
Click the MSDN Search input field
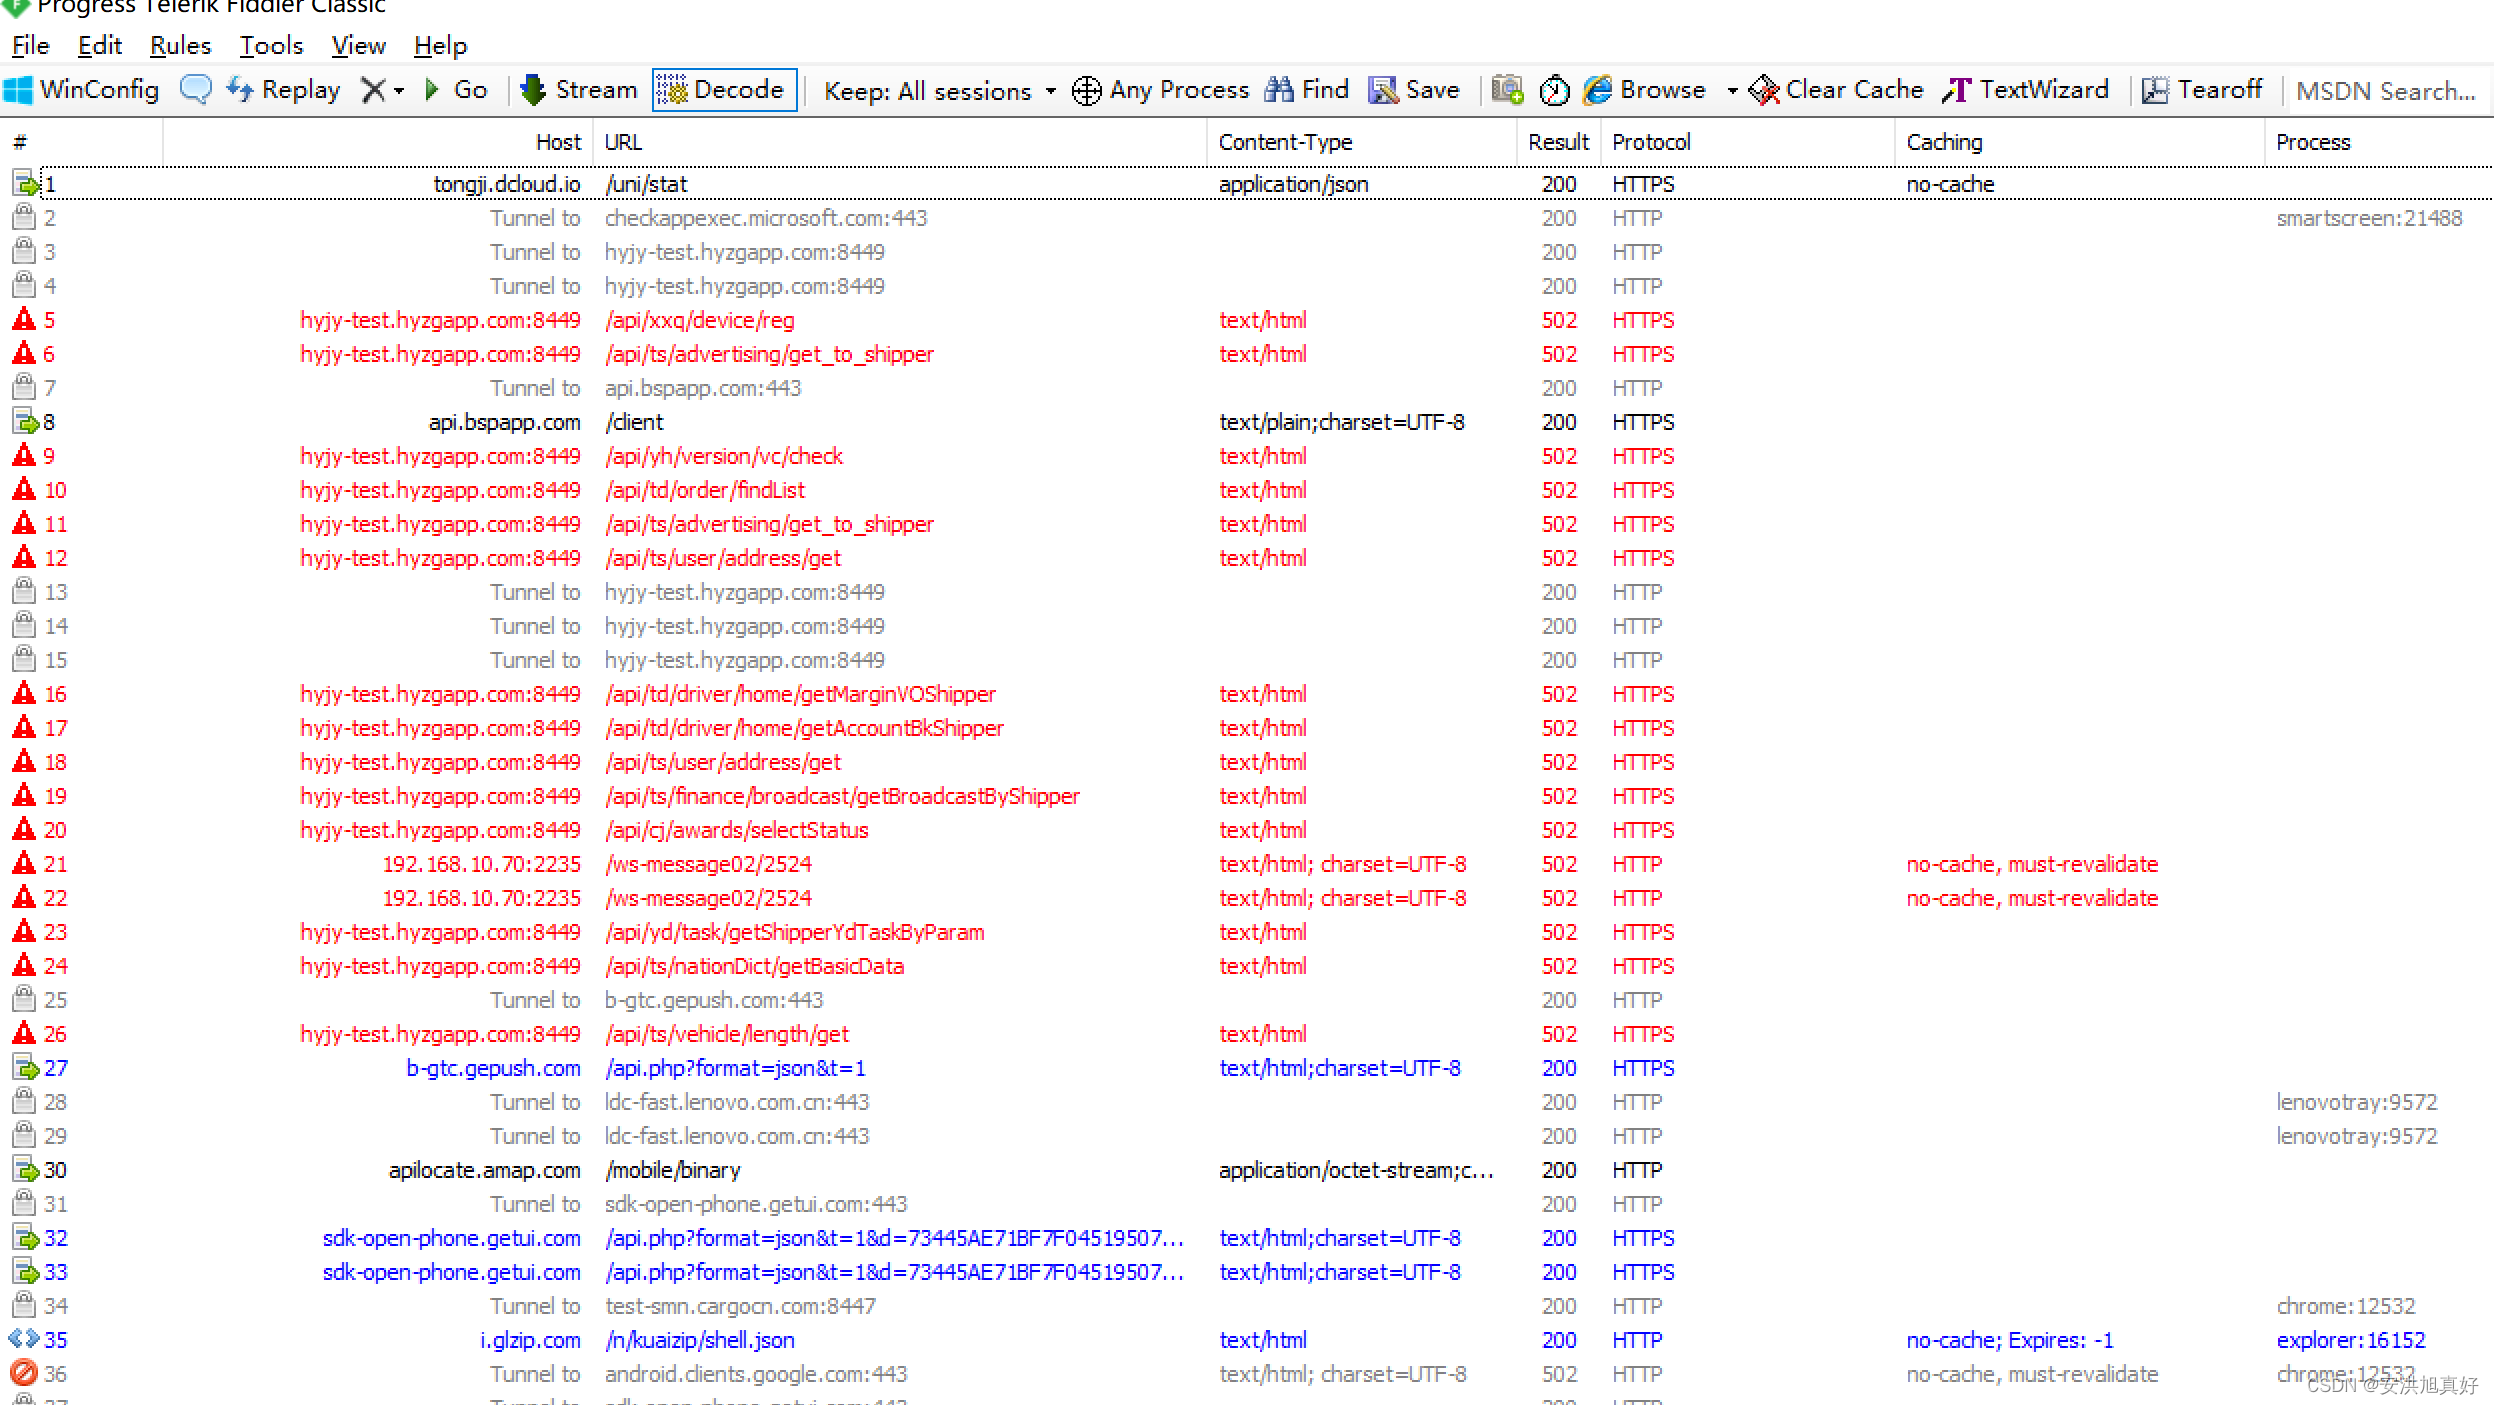pos(2385,91)
